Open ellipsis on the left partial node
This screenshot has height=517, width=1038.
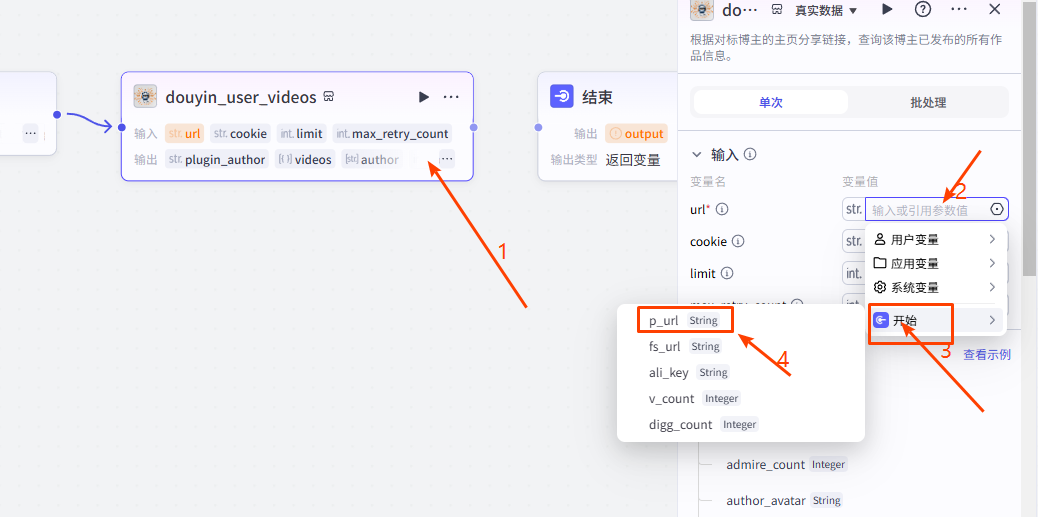pos(30,133)
